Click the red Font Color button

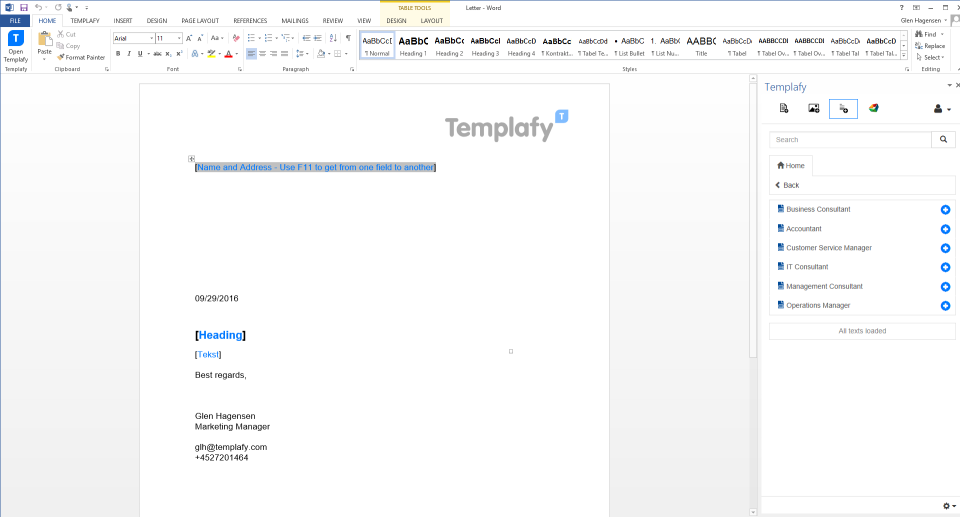coord(228,54)
